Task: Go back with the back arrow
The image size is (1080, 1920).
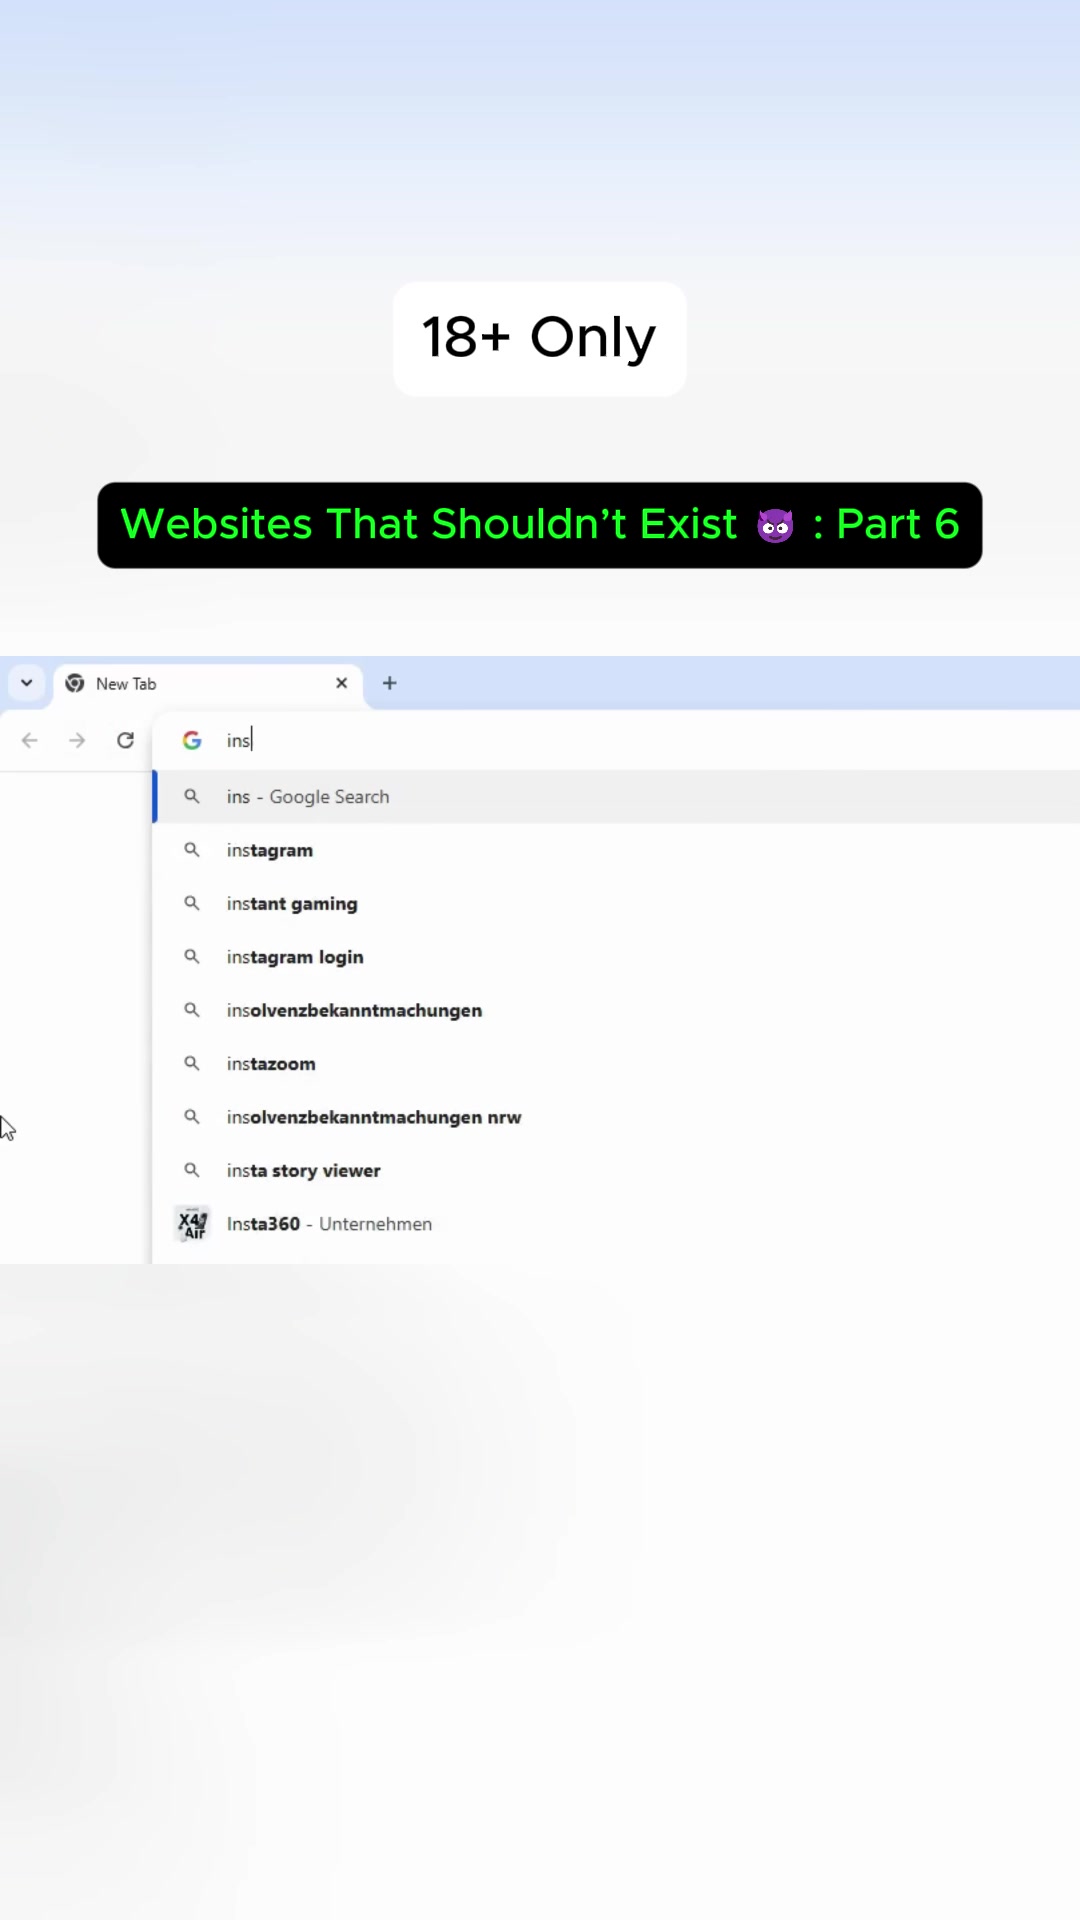Action: tap(30, 740)
